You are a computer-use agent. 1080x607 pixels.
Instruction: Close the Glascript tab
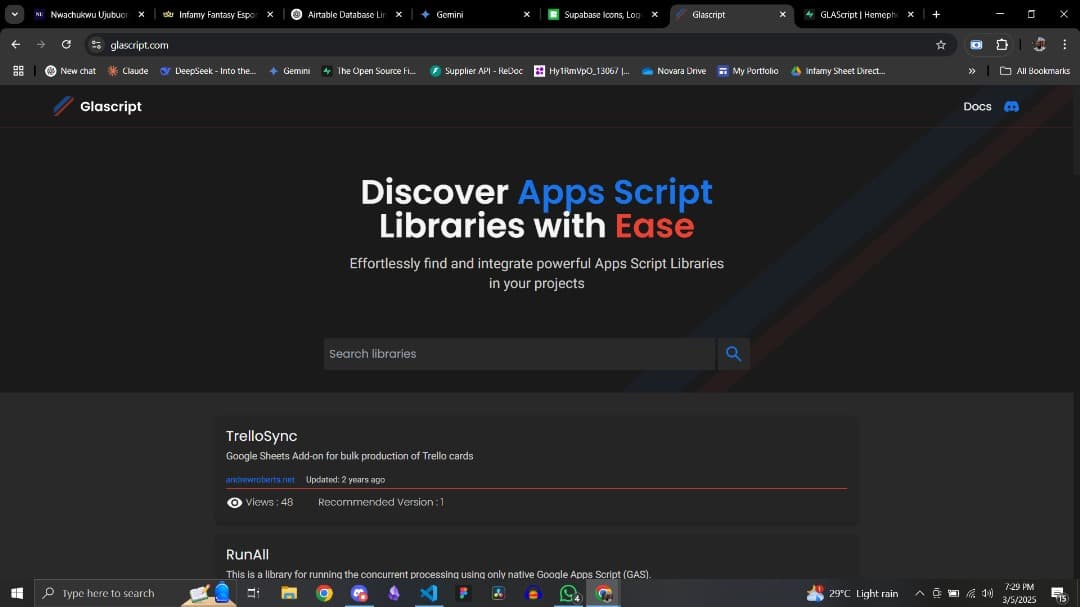point(782,14)
